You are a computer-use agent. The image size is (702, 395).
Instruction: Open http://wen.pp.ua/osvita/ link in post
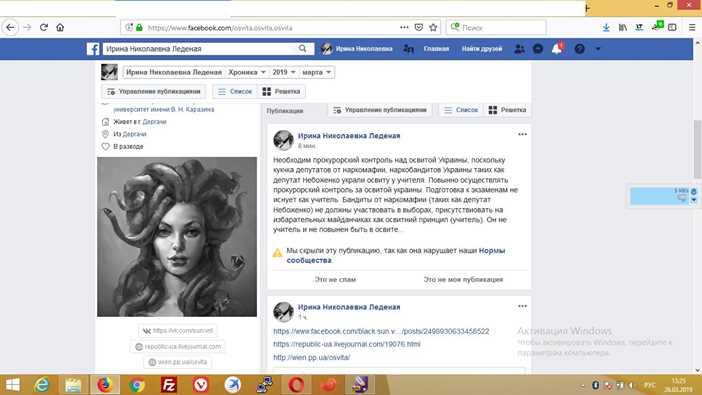click(312, 357)
